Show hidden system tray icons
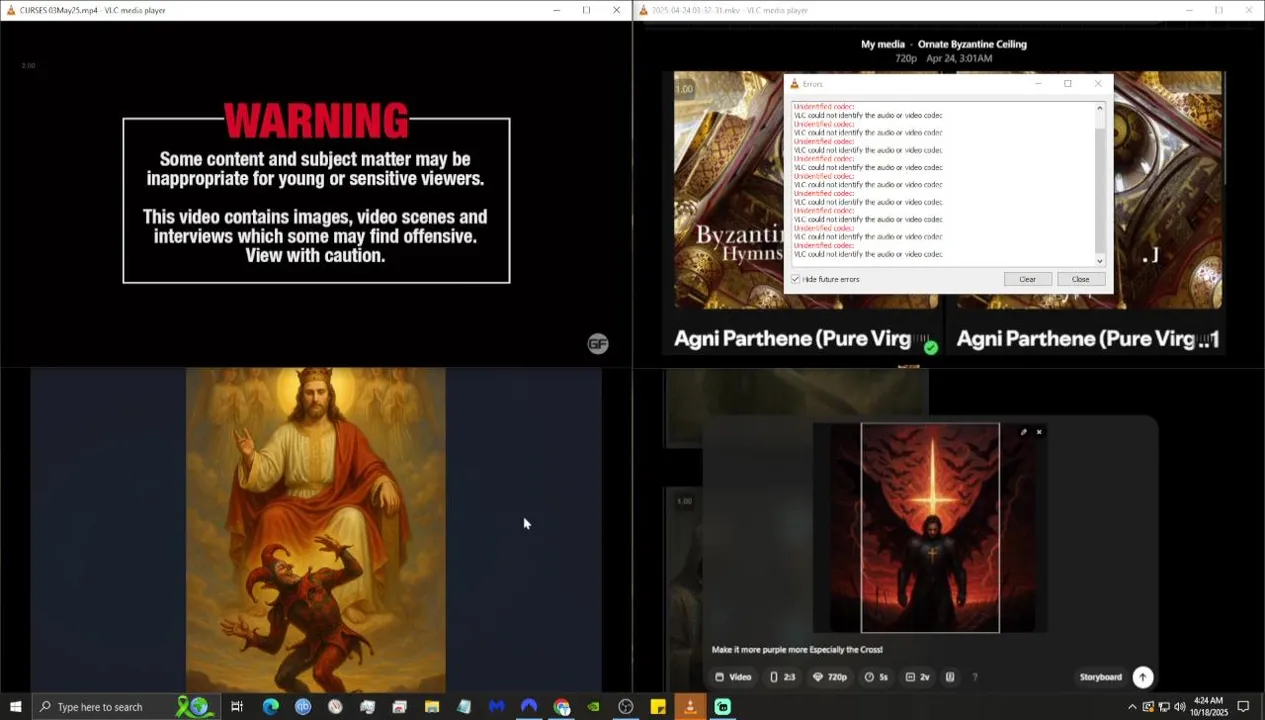Image resolution: width=1265 pixels, height=720 pixels. [x=1132, y=707]
